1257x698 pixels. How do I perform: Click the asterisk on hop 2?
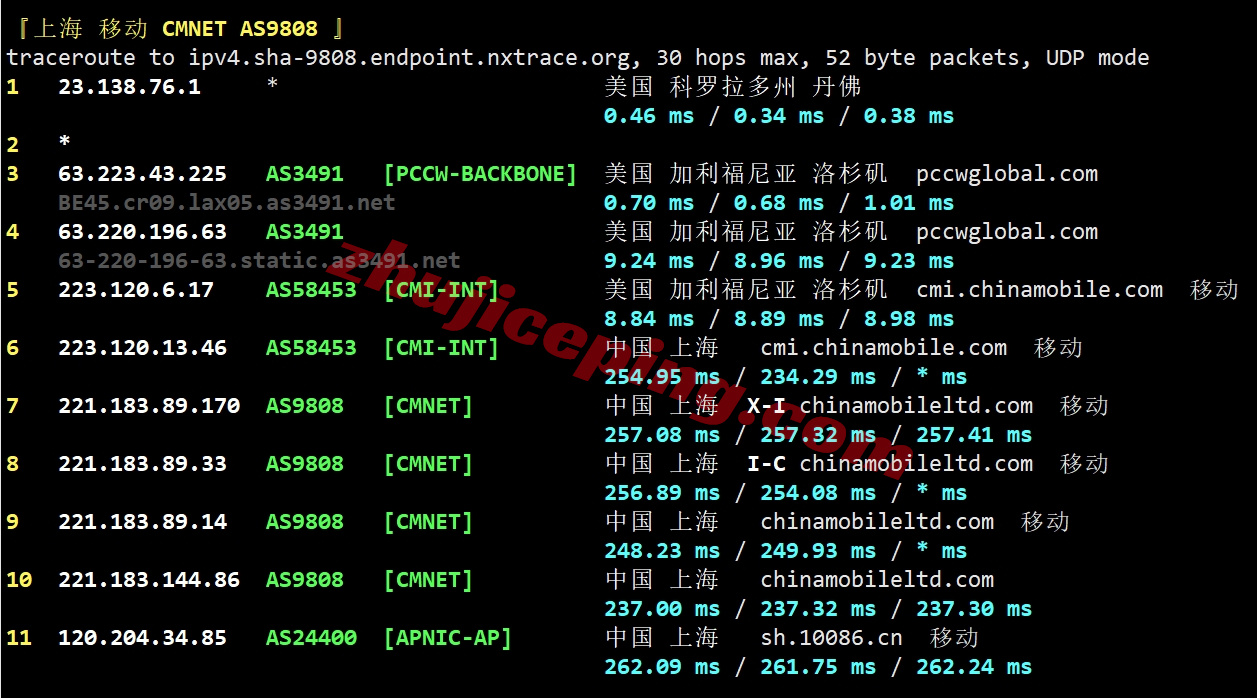tap(62, 144)
